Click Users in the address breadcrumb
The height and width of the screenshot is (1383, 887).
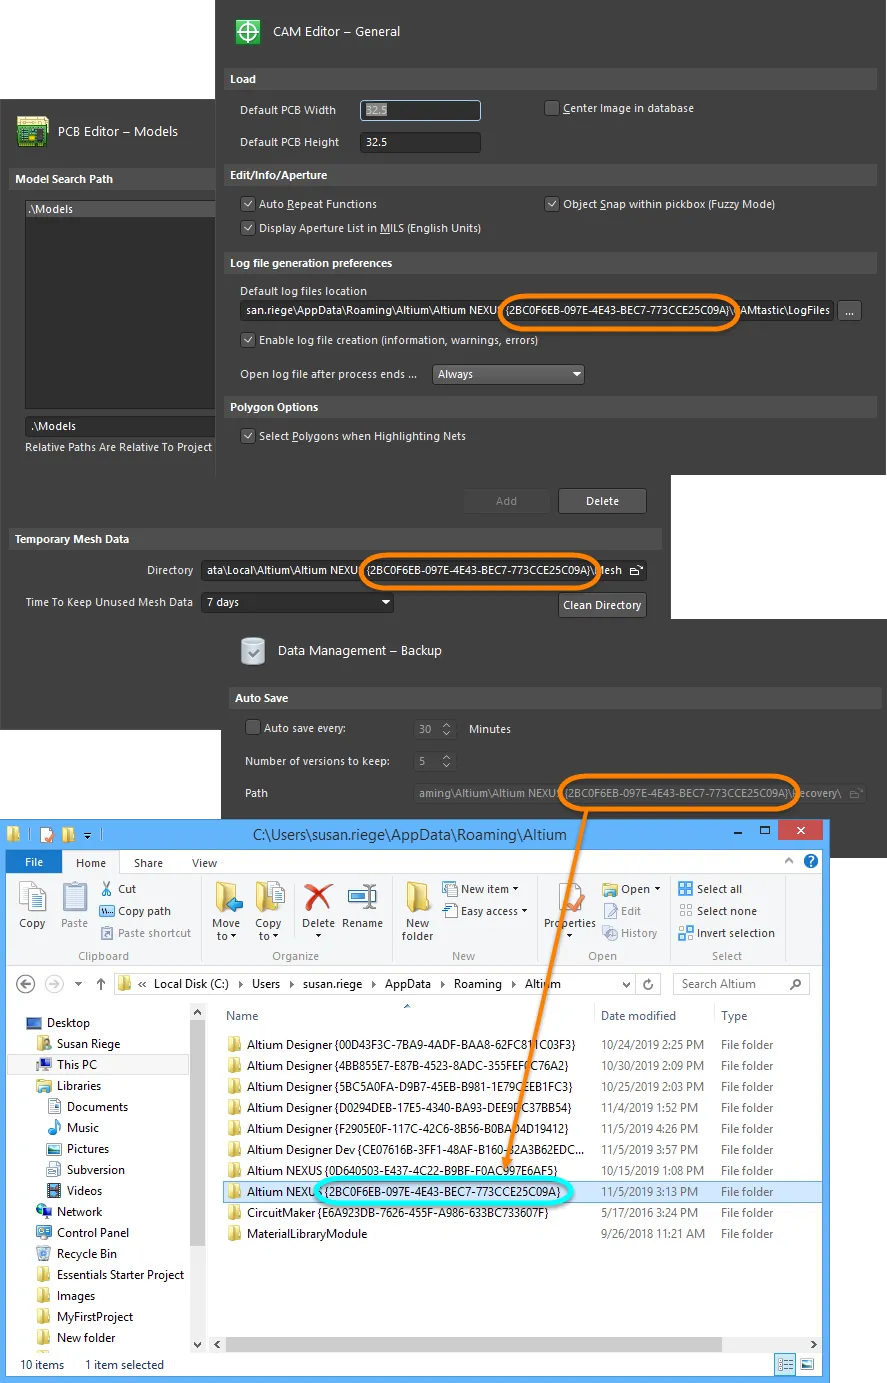click(266, 984)
